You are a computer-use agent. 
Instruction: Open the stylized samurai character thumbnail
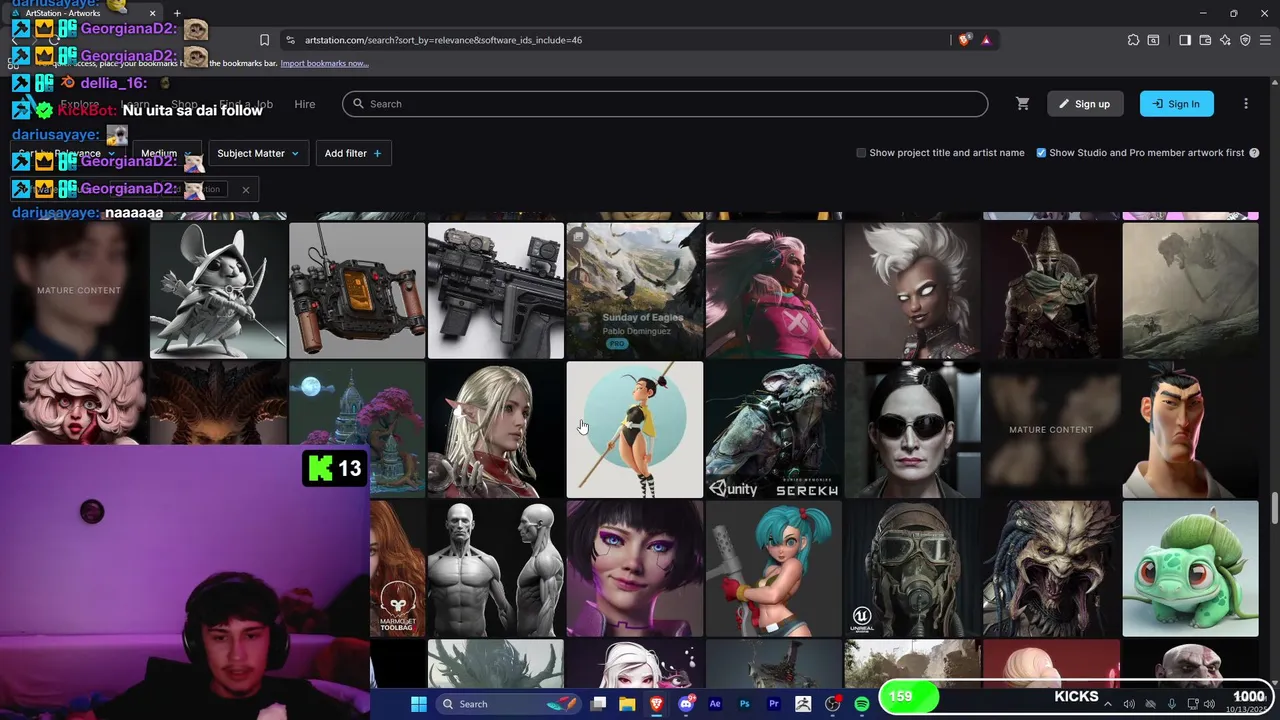point(1191,429)
